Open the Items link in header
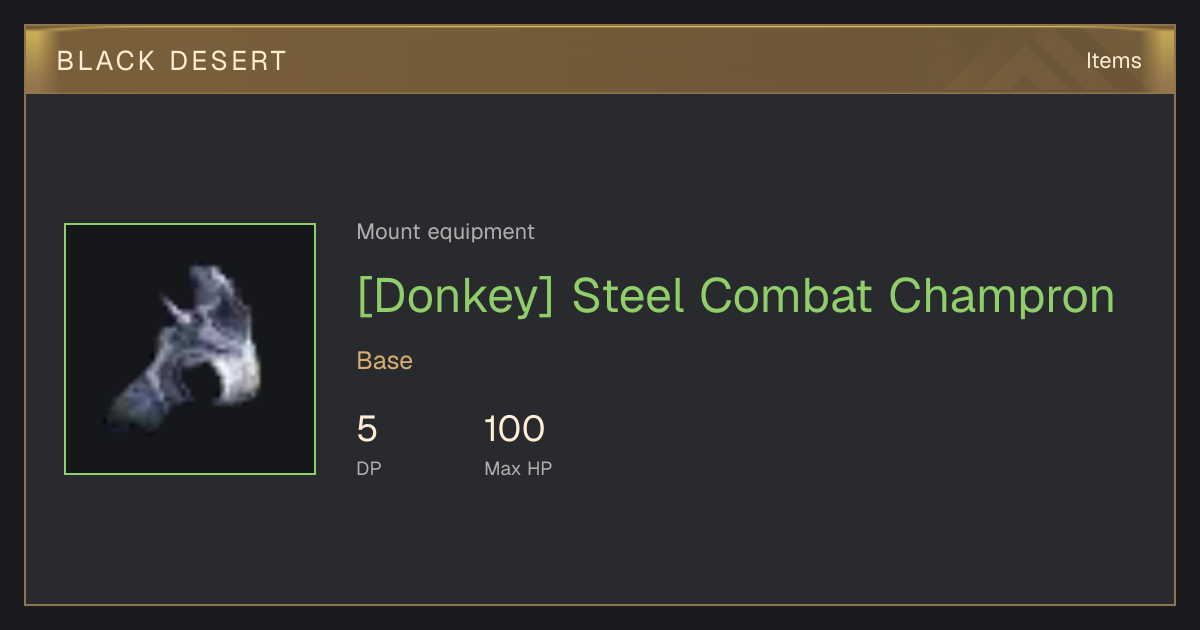 pyautogui.click(x=1113, y=61)
